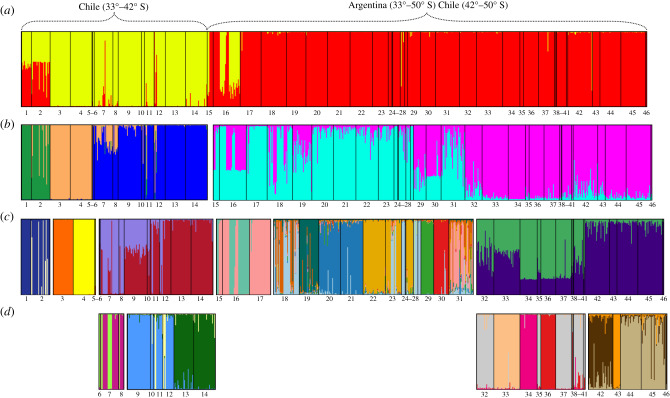Click yellow cluster above label 13, panel a
Viewport: 670px width, 398px height.
tap(175, 68)
